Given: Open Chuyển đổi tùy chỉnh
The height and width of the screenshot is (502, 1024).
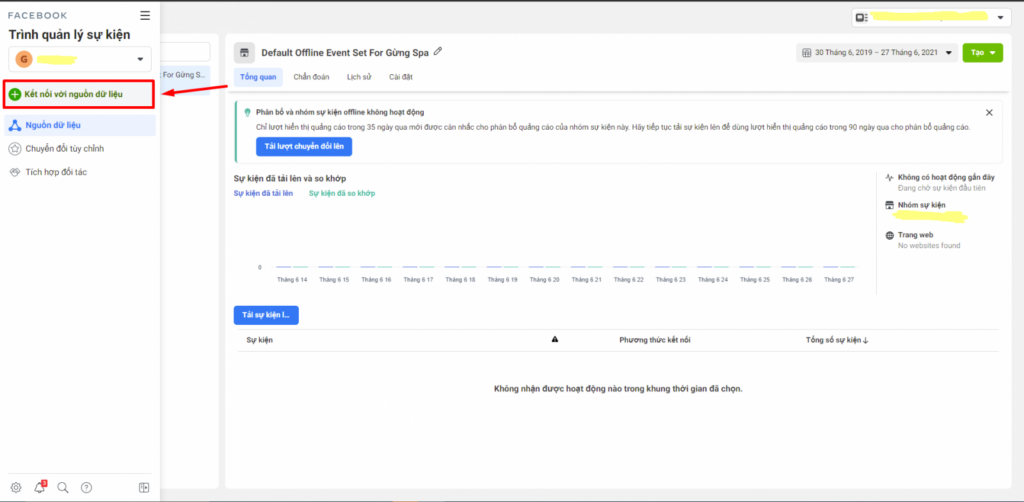Looking at the screenshot, I should (65, 149).
